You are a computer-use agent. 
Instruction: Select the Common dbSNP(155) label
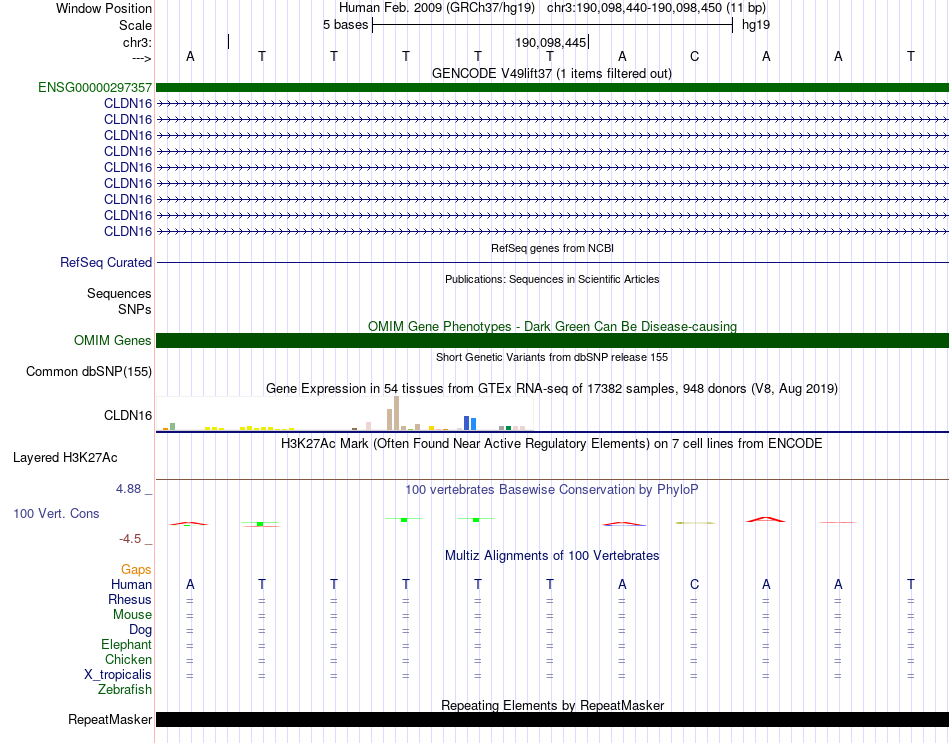coord(89,372)
